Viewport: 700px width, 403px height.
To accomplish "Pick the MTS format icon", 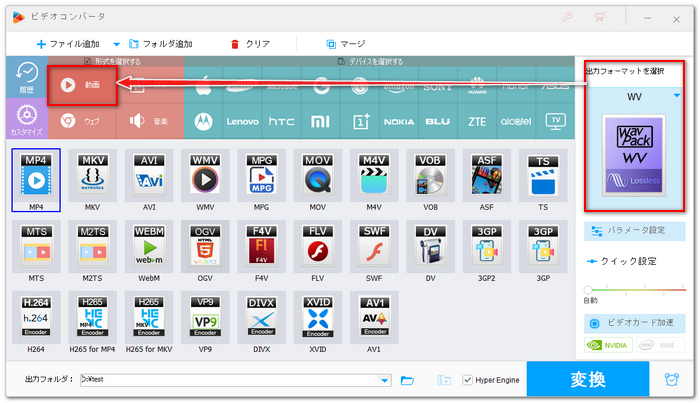I will coord(36,248).
